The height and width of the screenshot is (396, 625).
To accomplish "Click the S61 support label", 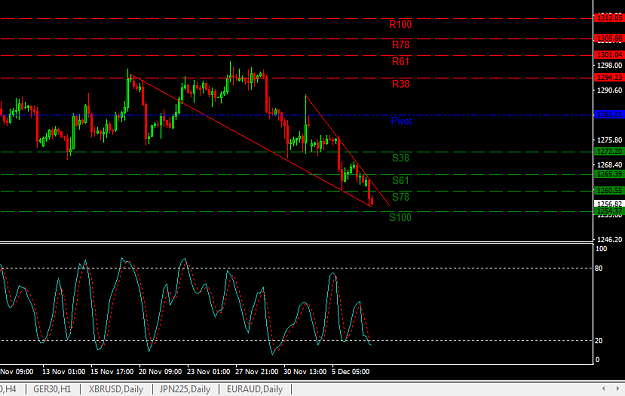I will (401, 181).
